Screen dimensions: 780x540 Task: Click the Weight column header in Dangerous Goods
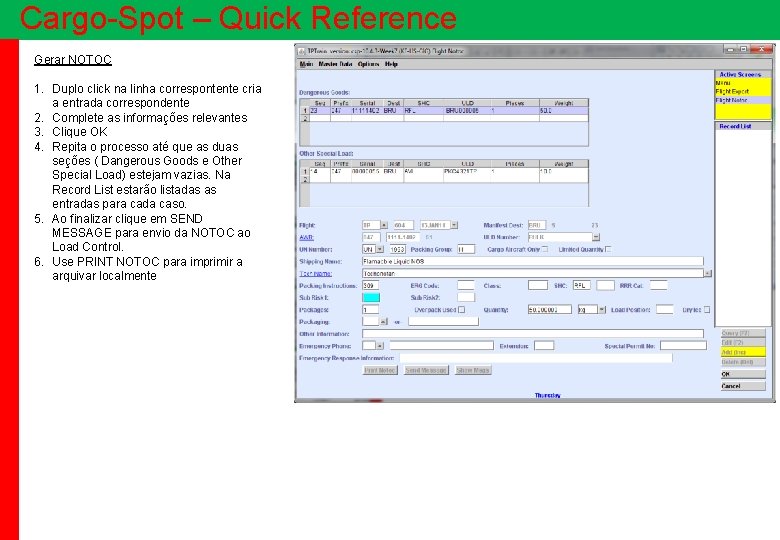tap(564, 103)
